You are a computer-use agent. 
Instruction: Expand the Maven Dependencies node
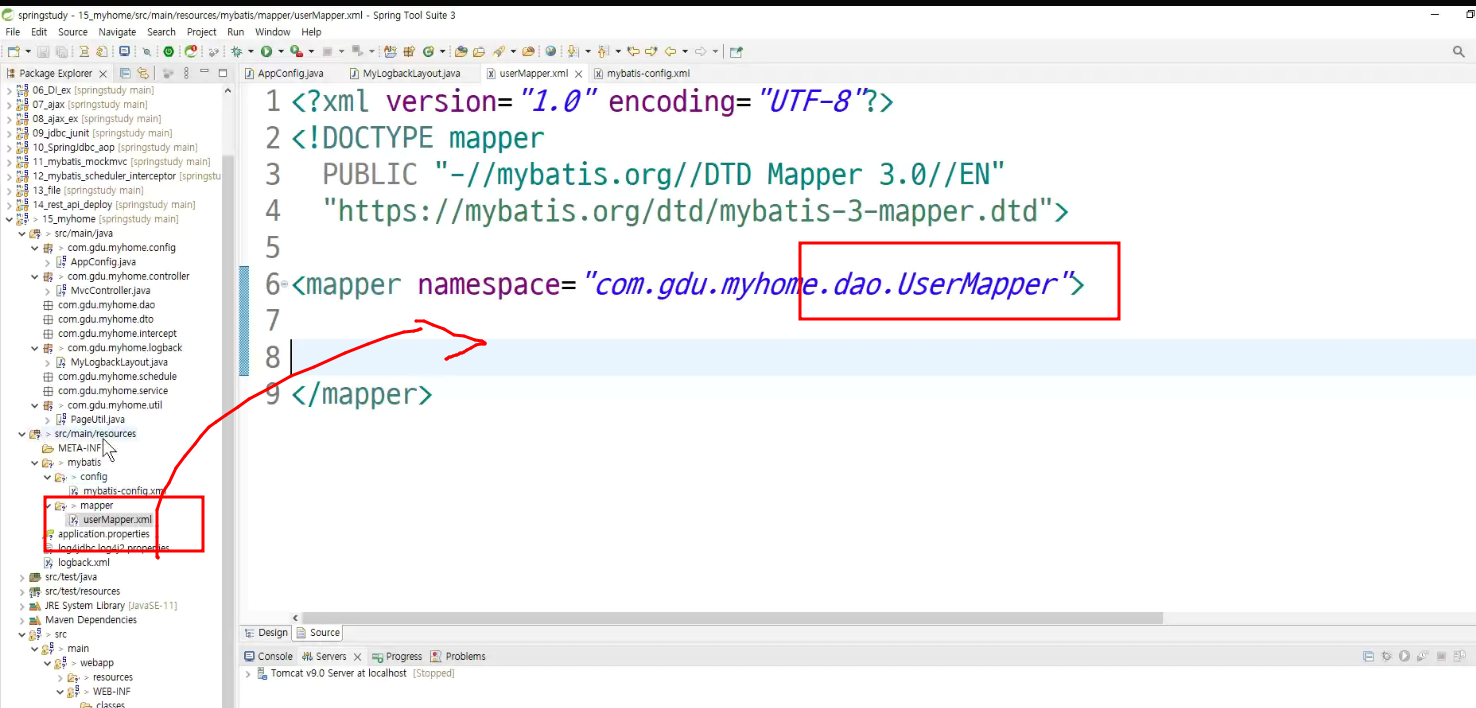[22, 620]
